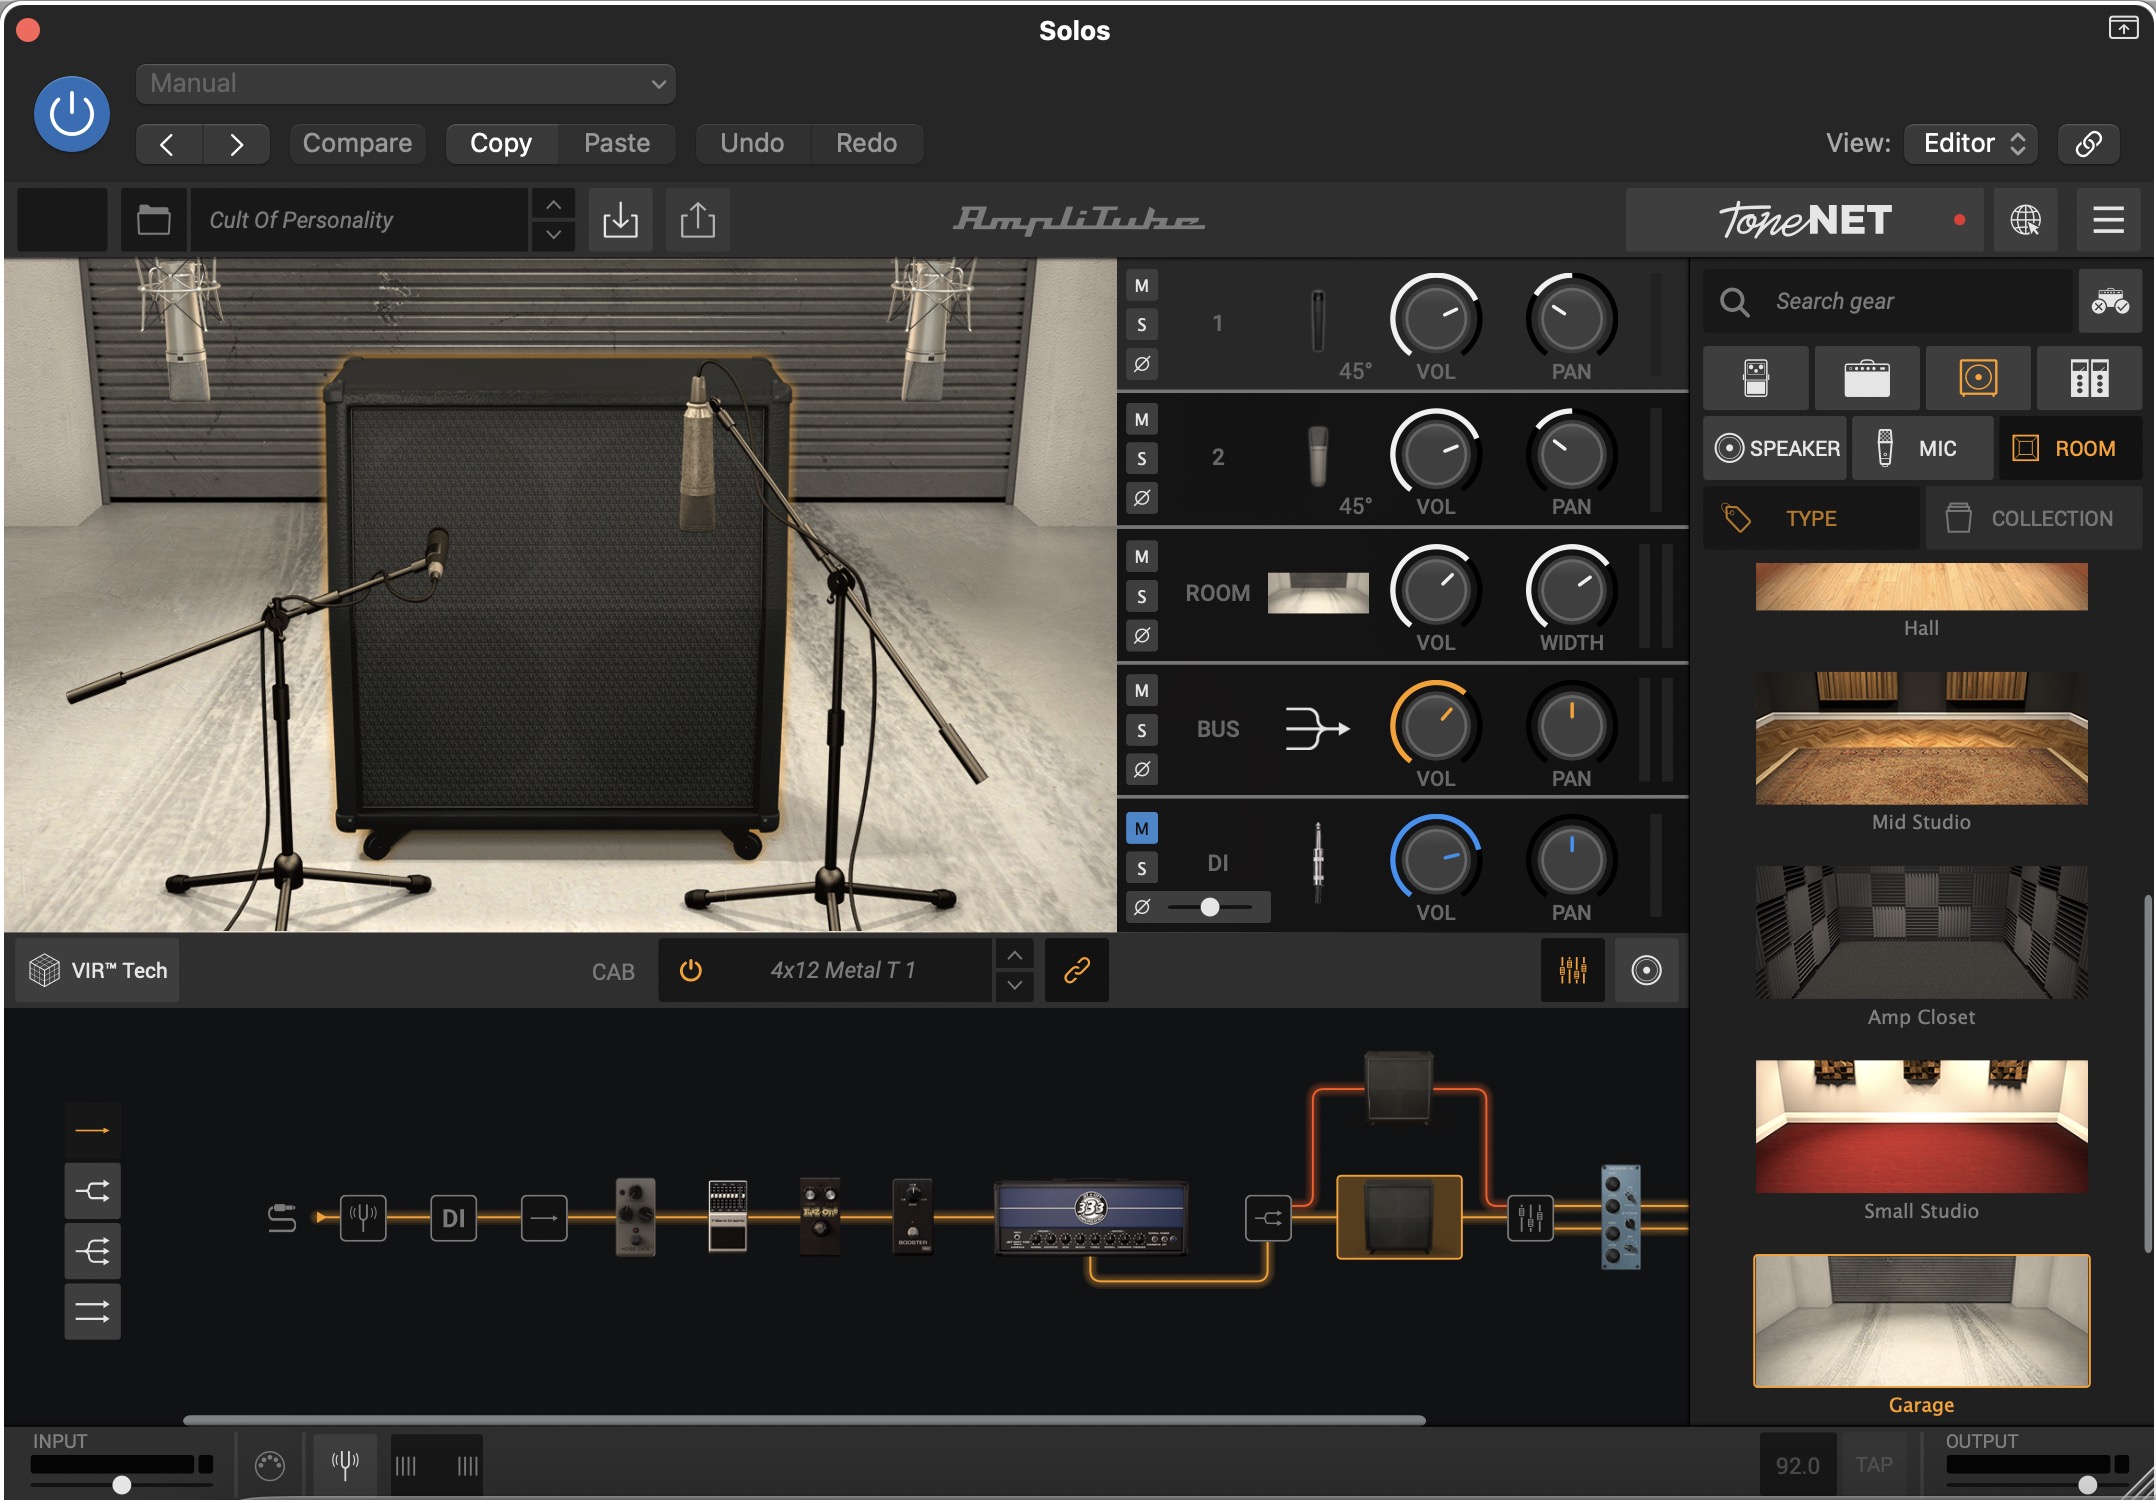Select the stomp pedal gear category icon
This screenshot has height=1500, width=2156.
[x=1755, y=378]
